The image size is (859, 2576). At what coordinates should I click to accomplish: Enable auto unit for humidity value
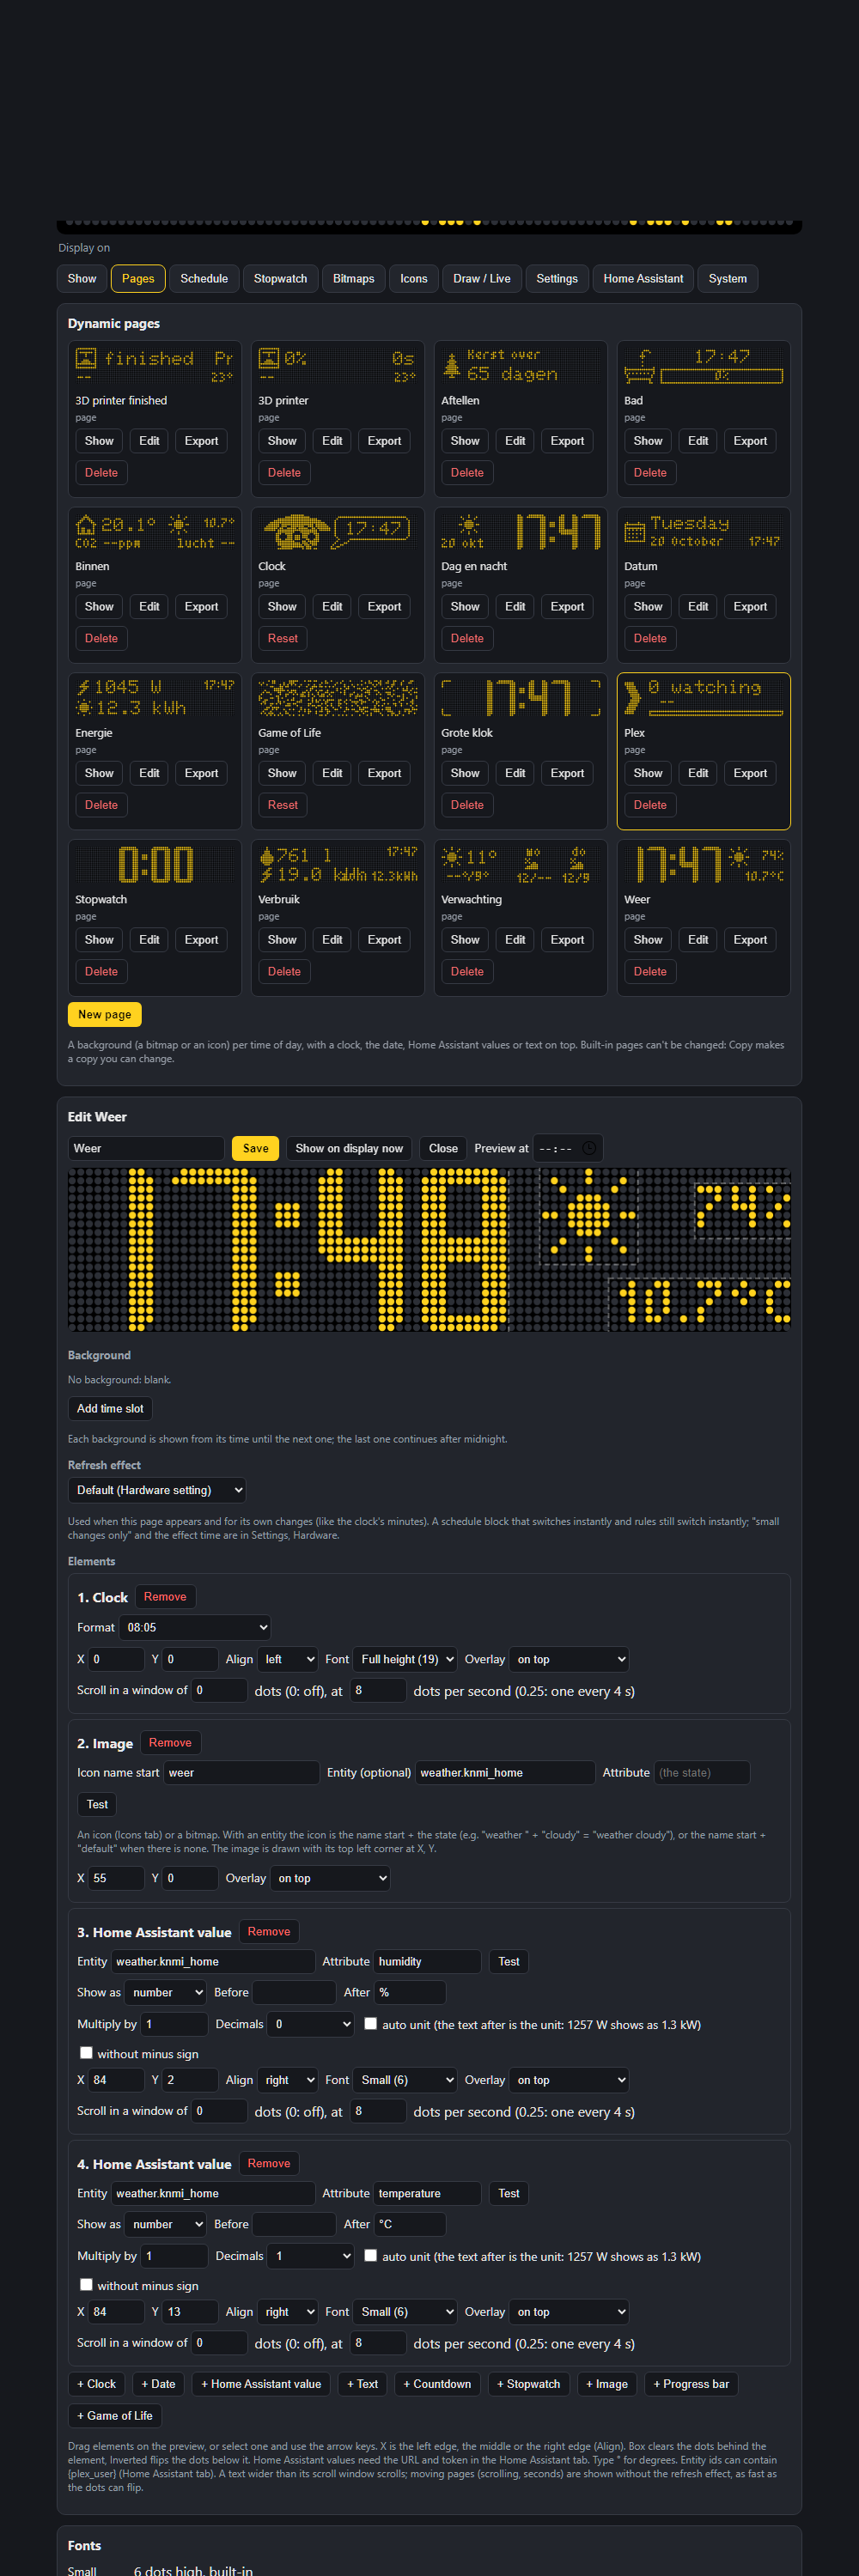click(370, 2023)
